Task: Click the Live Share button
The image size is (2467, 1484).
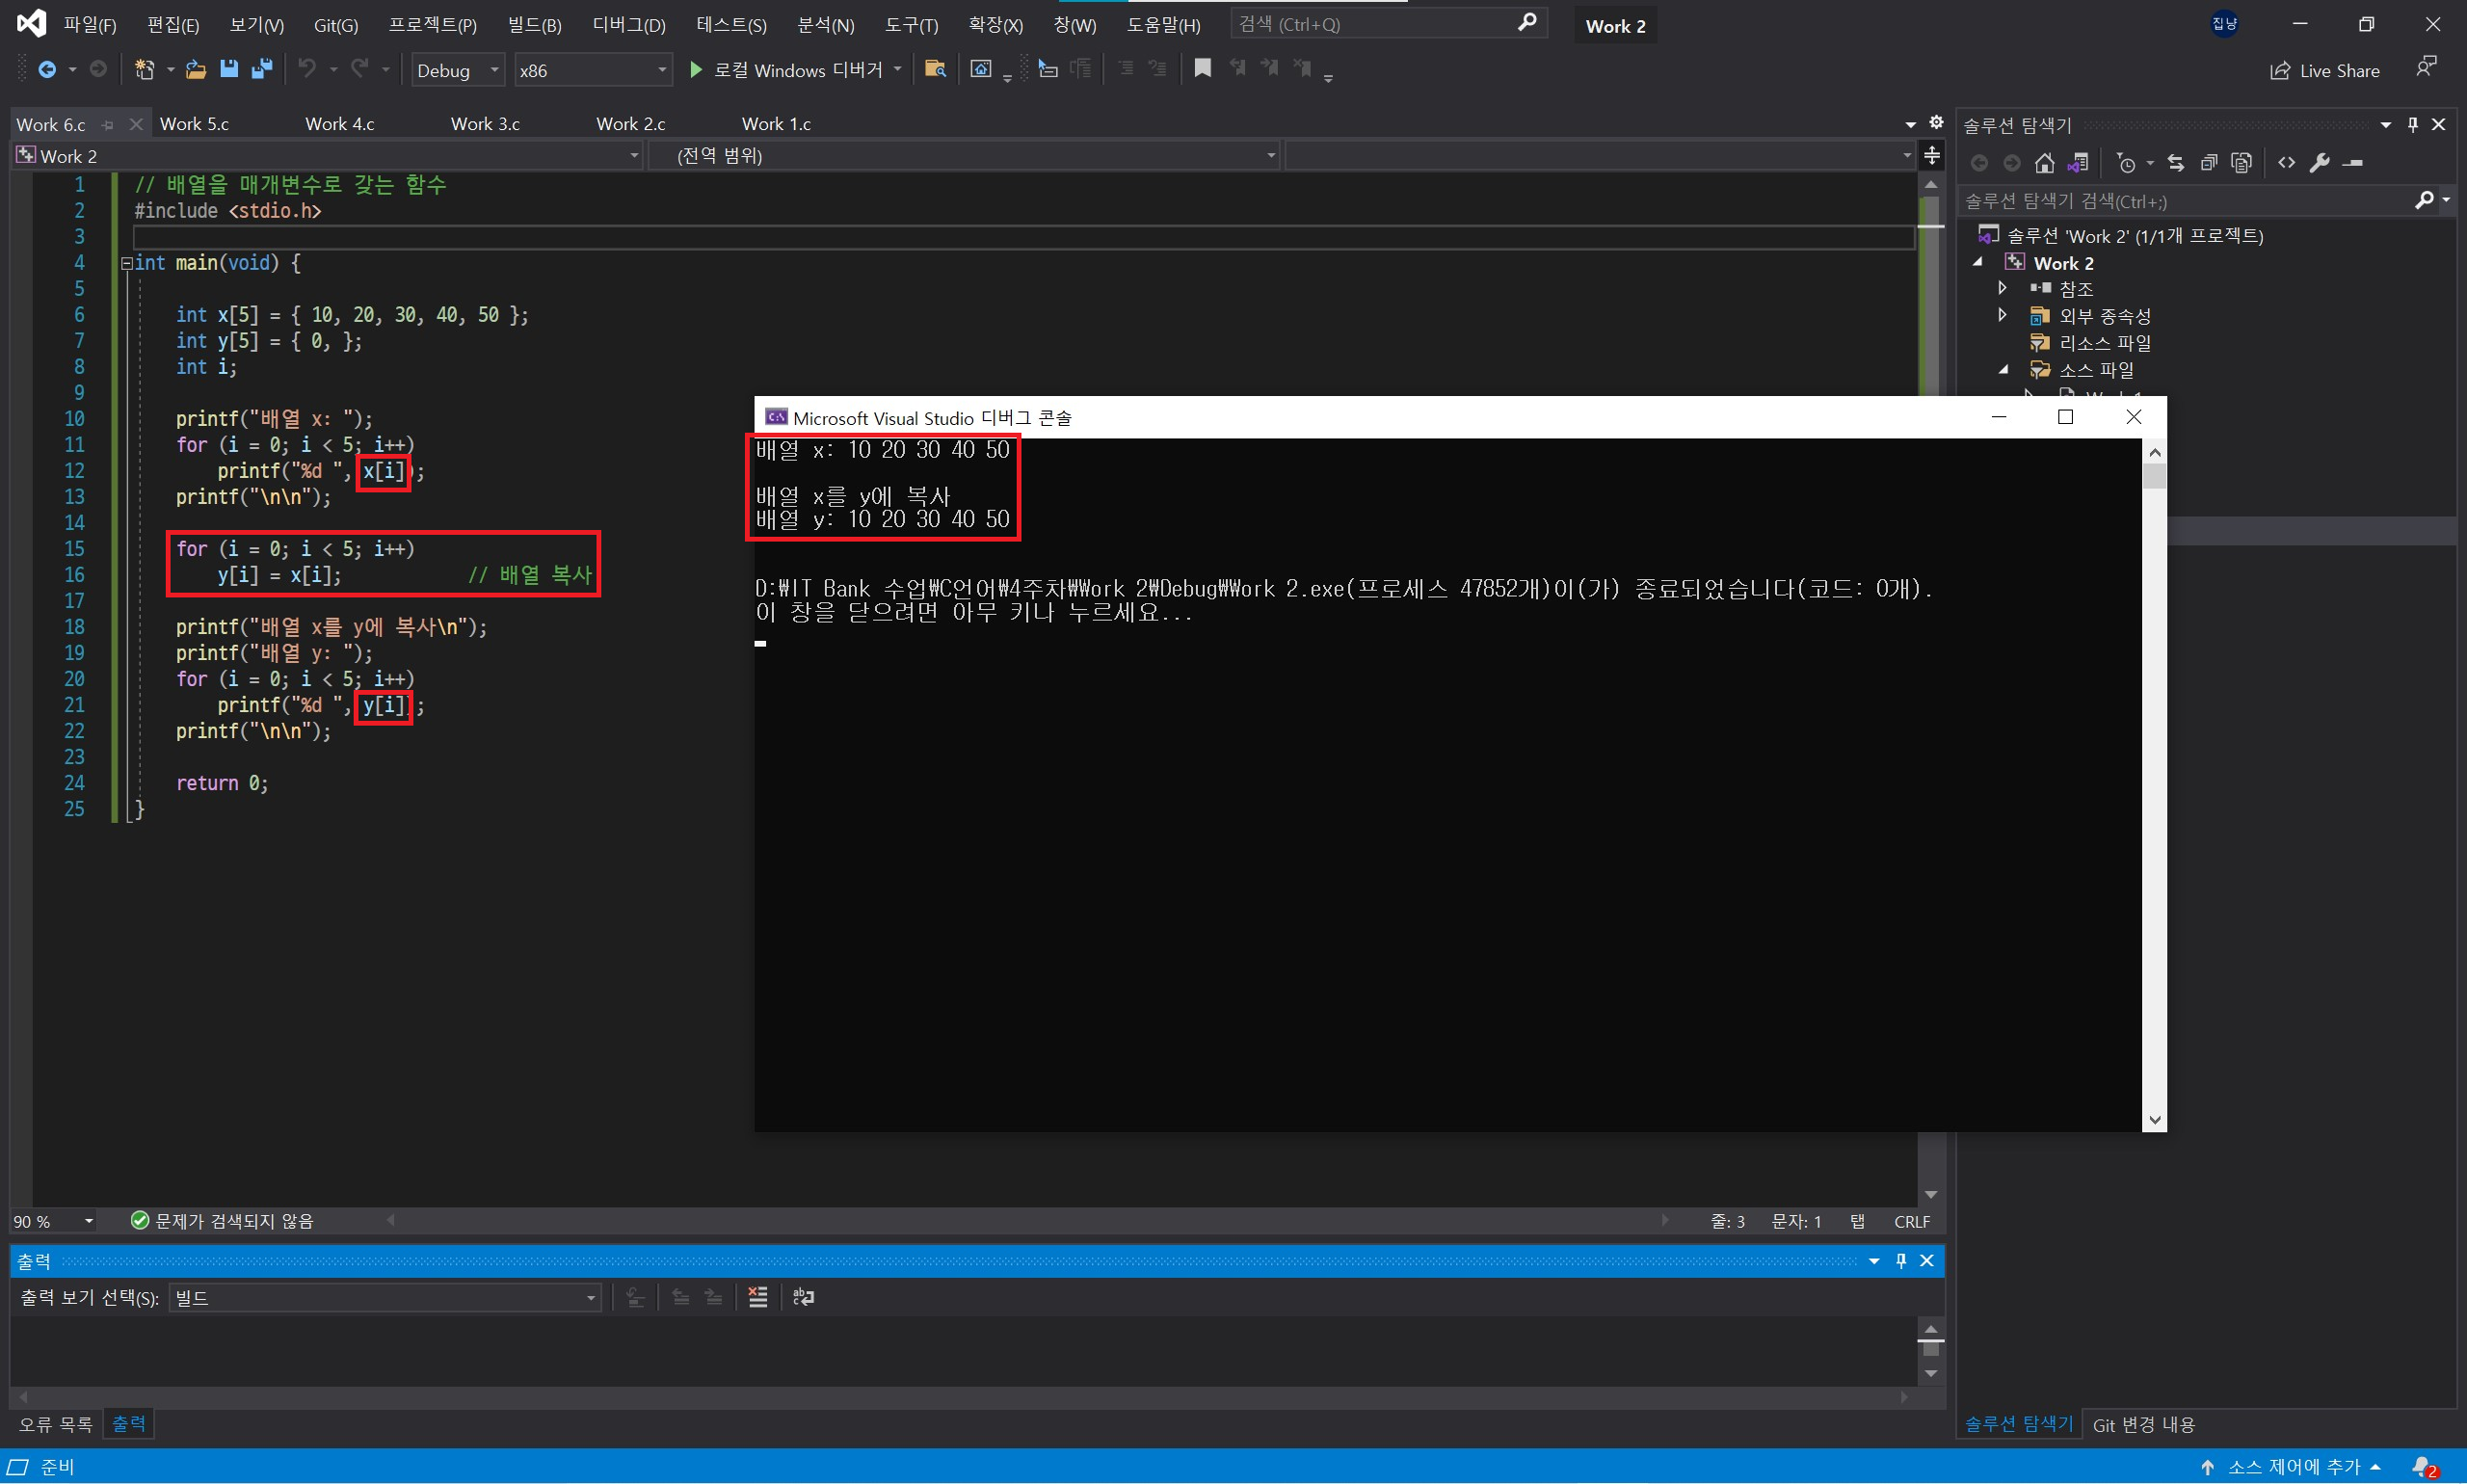Action: 2324,70
